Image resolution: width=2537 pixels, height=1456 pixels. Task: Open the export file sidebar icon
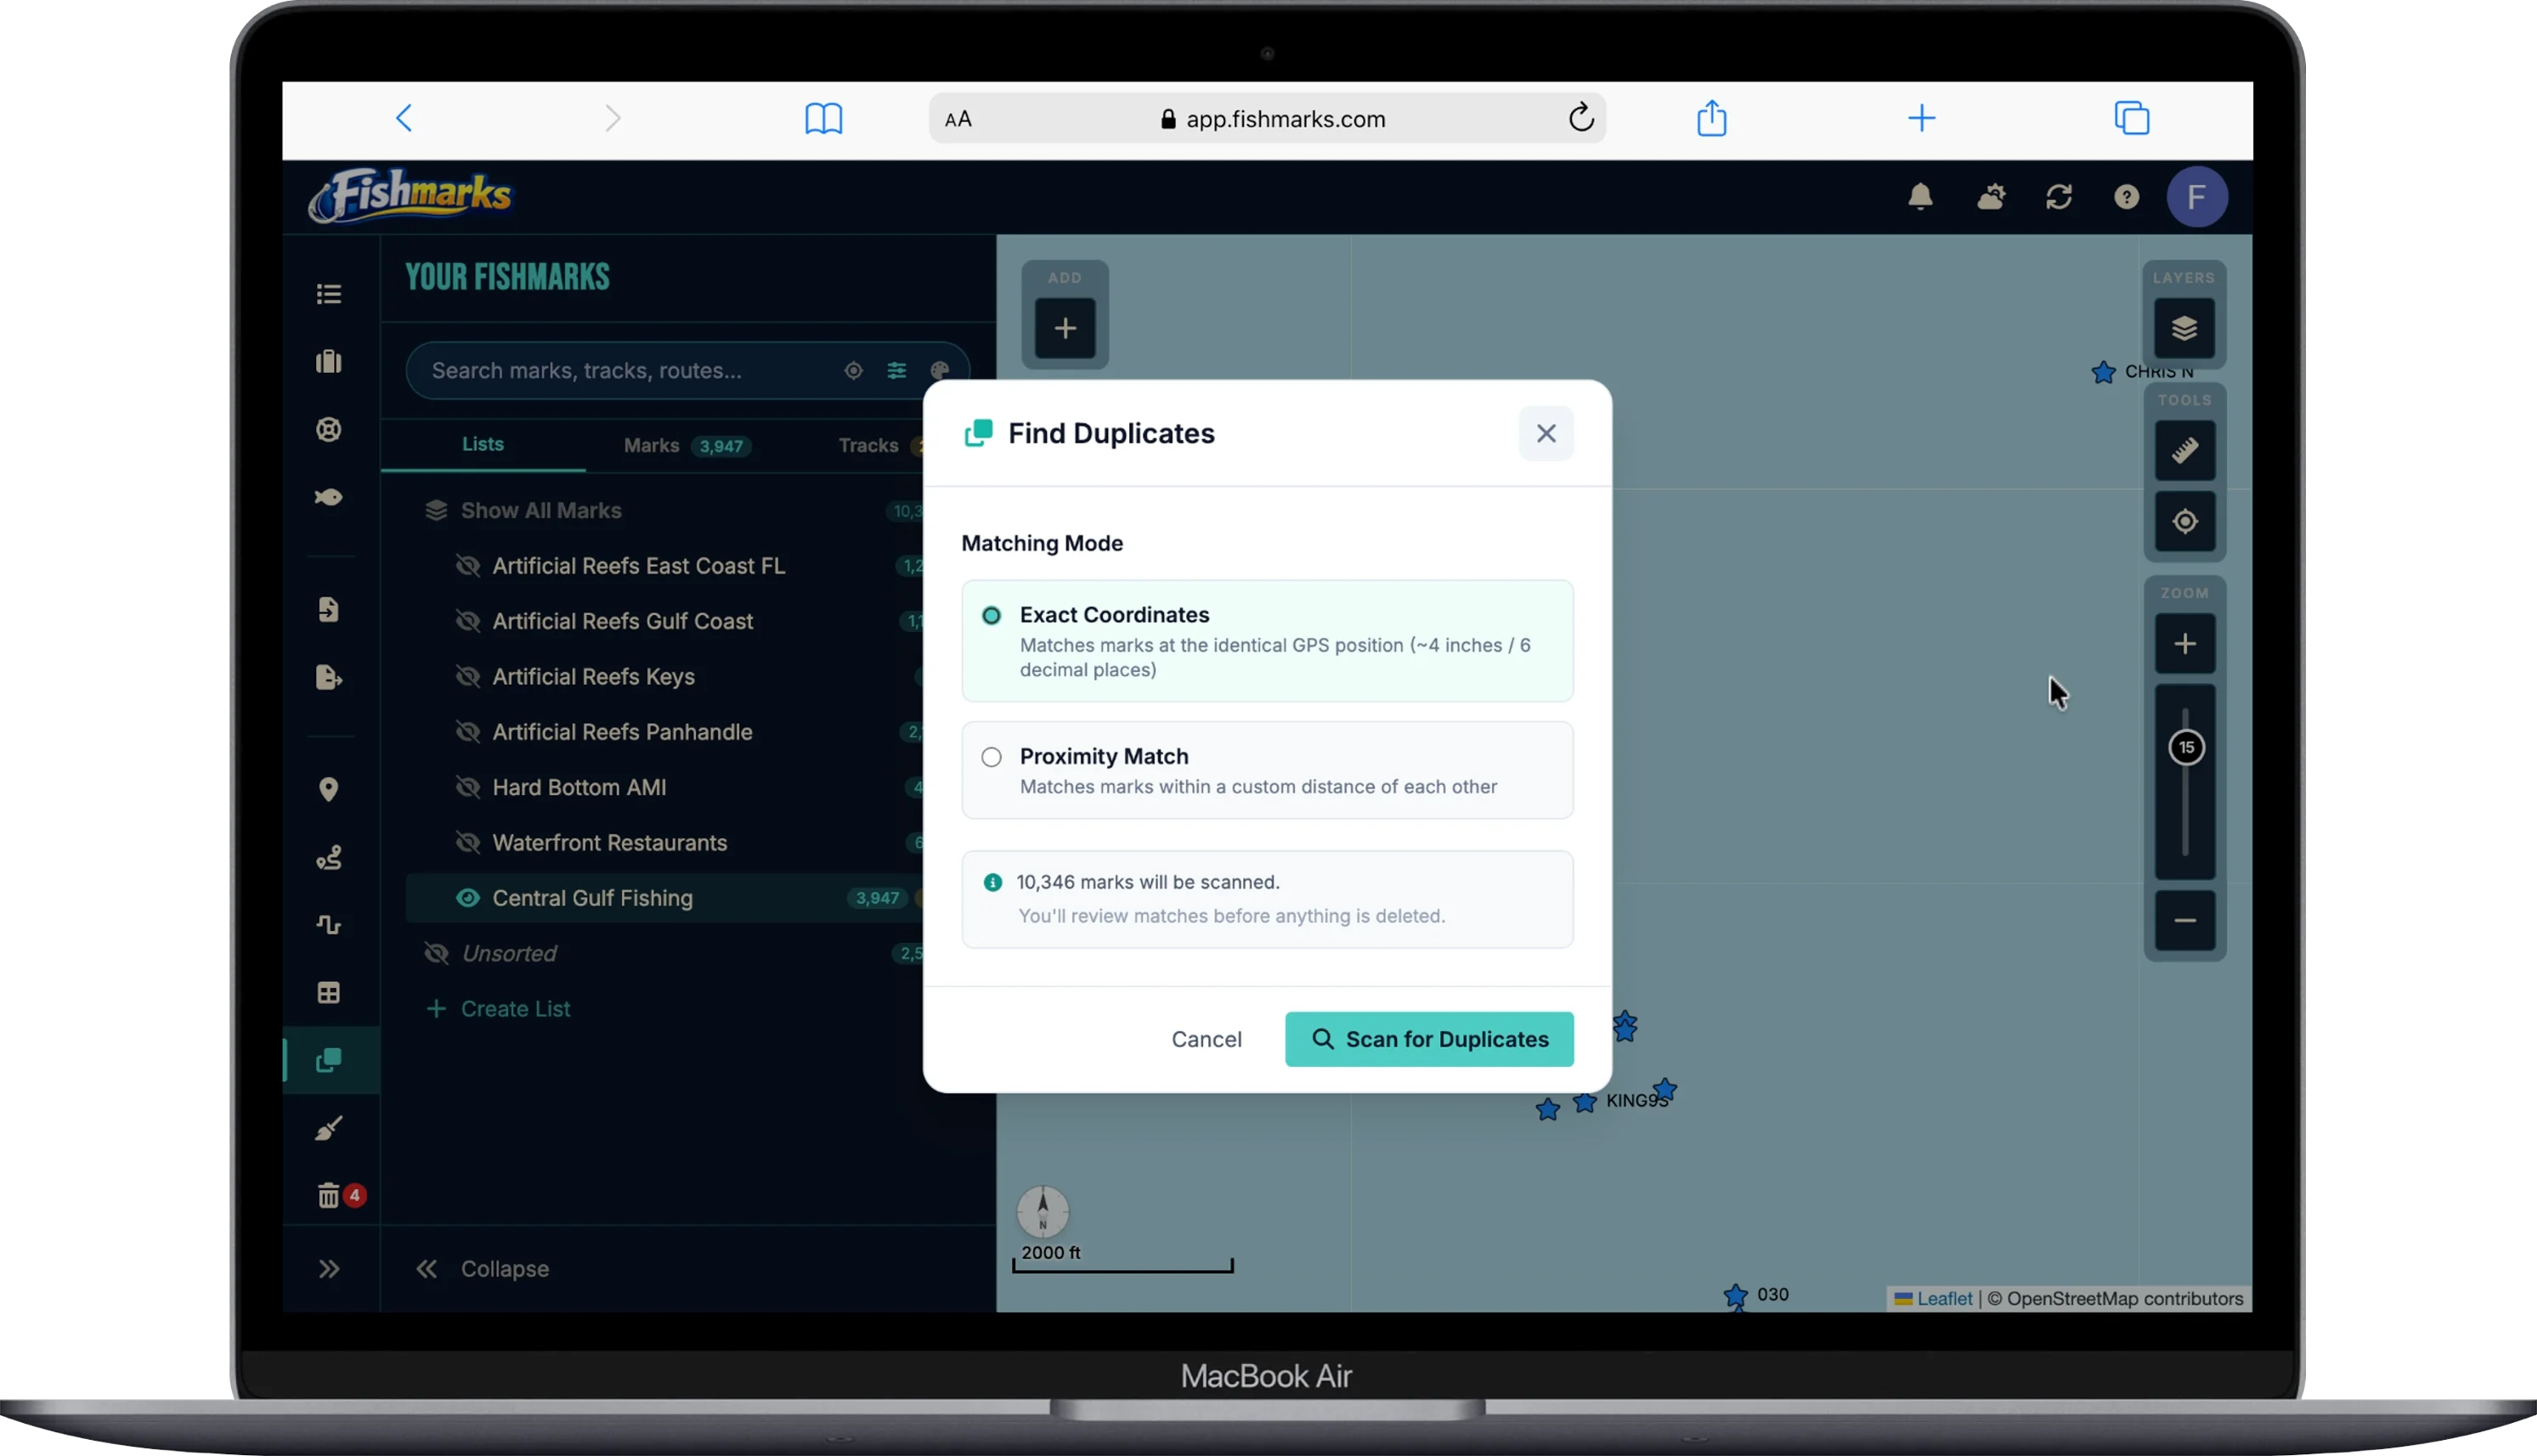tap(329, 677)
